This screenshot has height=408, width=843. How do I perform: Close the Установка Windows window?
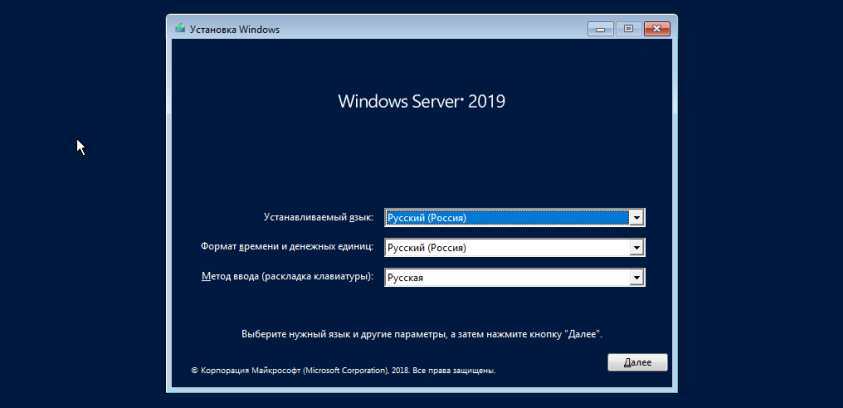[656, 29]
